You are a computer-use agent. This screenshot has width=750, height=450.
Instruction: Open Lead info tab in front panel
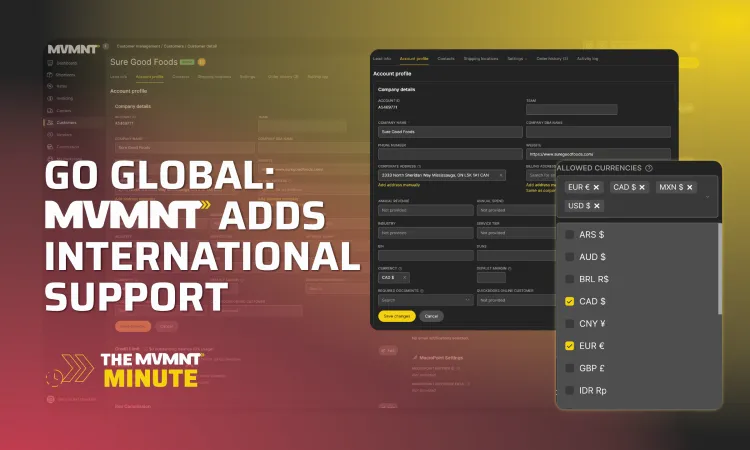click(382, 59)
